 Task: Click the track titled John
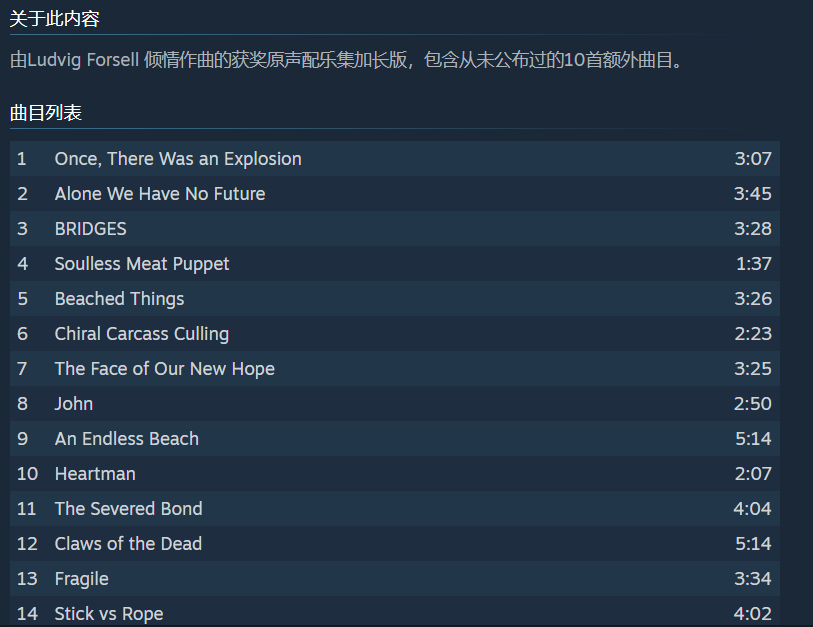pos(395,403)
